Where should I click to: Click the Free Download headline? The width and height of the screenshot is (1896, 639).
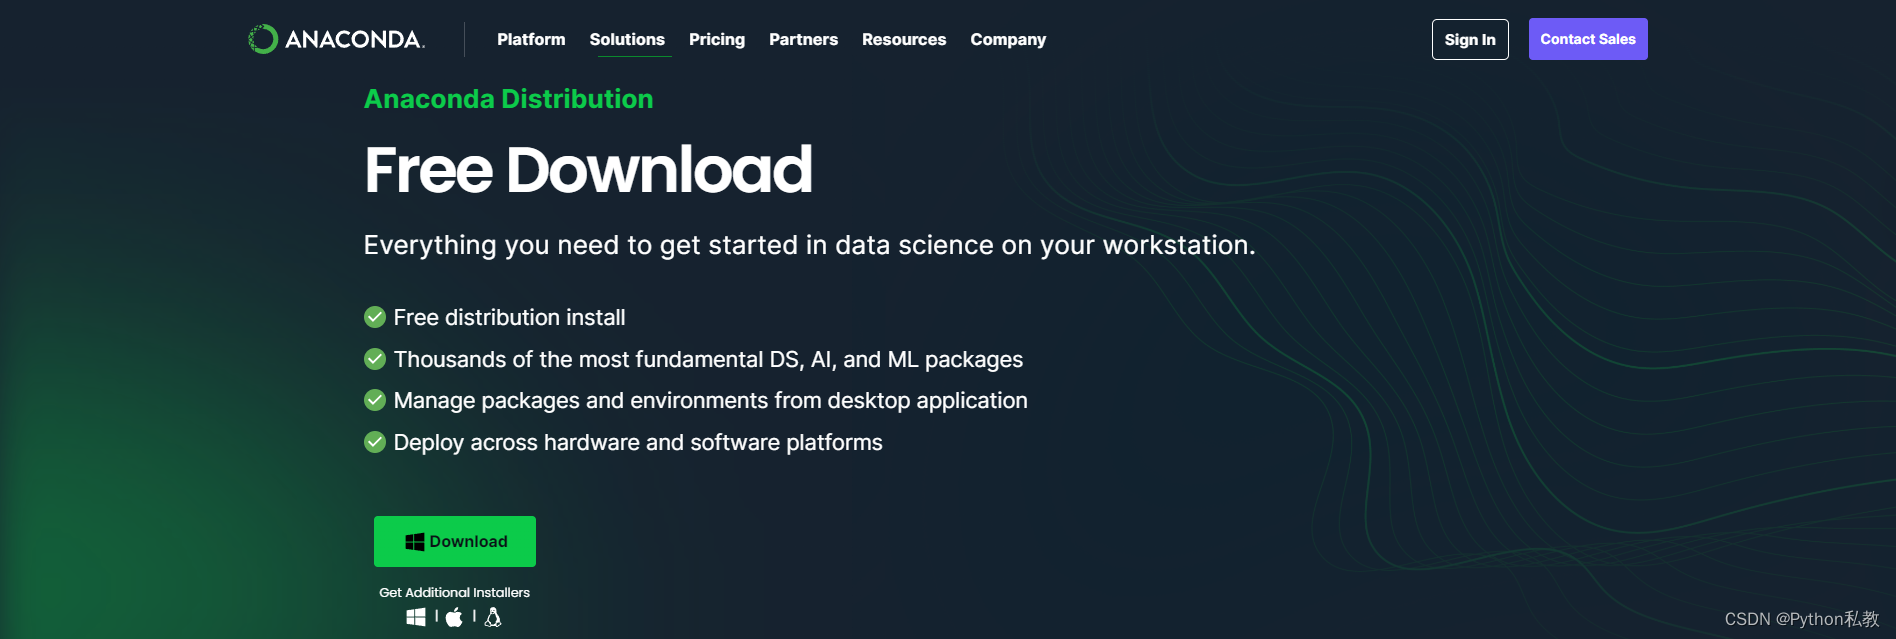click(x=588, y=169)
